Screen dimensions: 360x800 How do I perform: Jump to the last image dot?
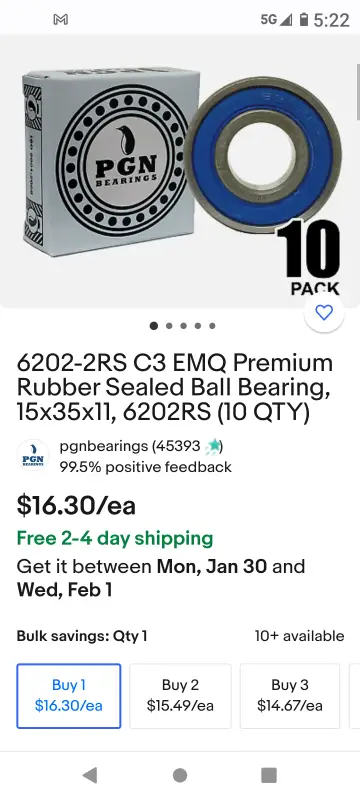(212, 326)
